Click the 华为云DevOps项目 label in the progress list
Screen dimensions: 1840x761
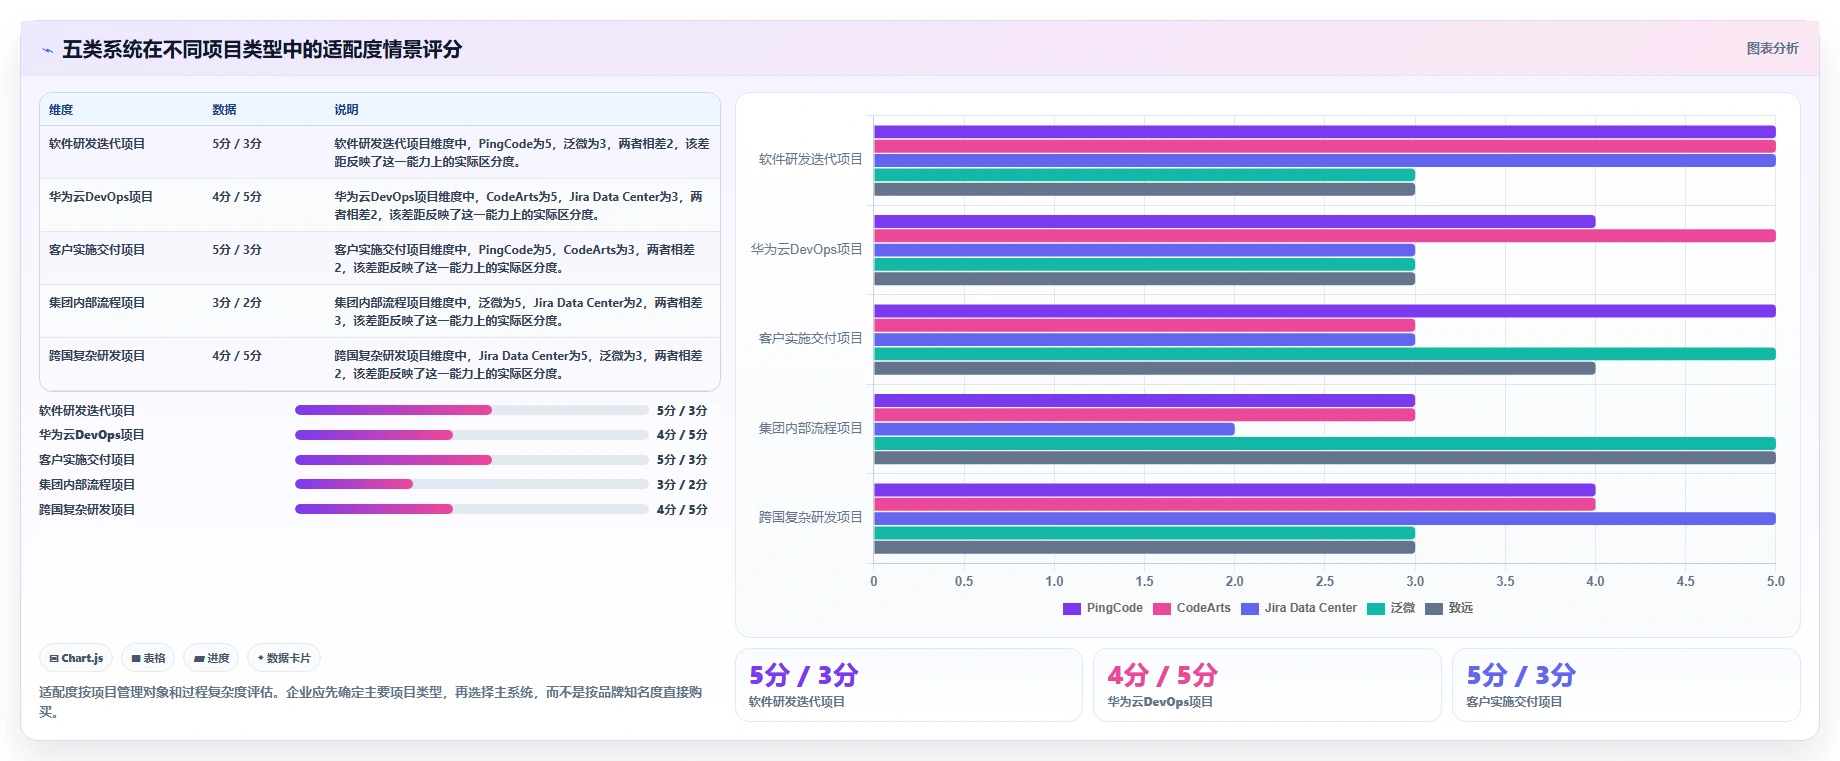92,435
